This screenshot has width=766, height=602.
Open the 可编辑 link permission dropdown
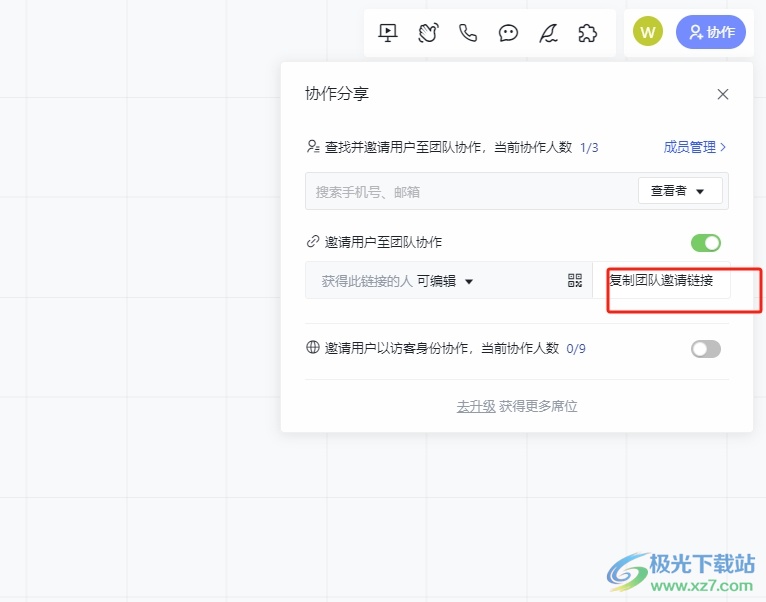pyautogui.click(x=445, y=281)
